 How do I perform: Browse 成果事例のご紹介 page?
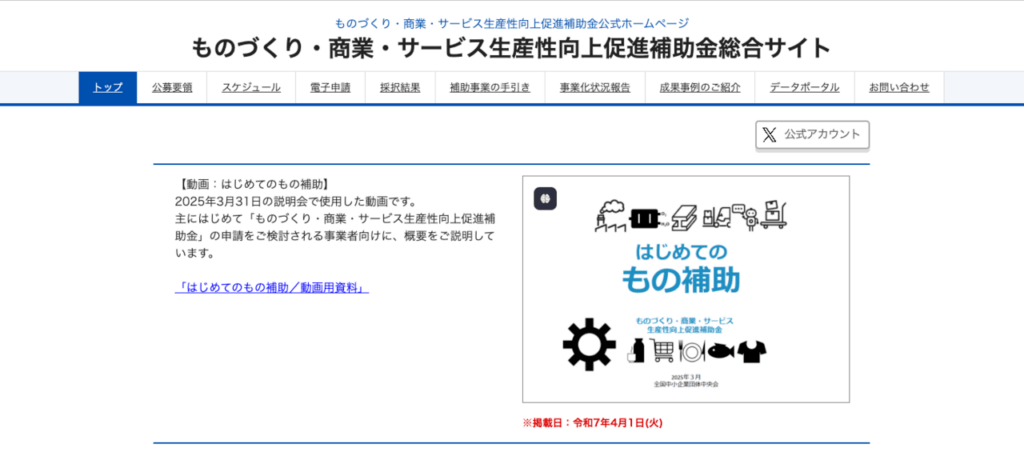coord(700,87)
